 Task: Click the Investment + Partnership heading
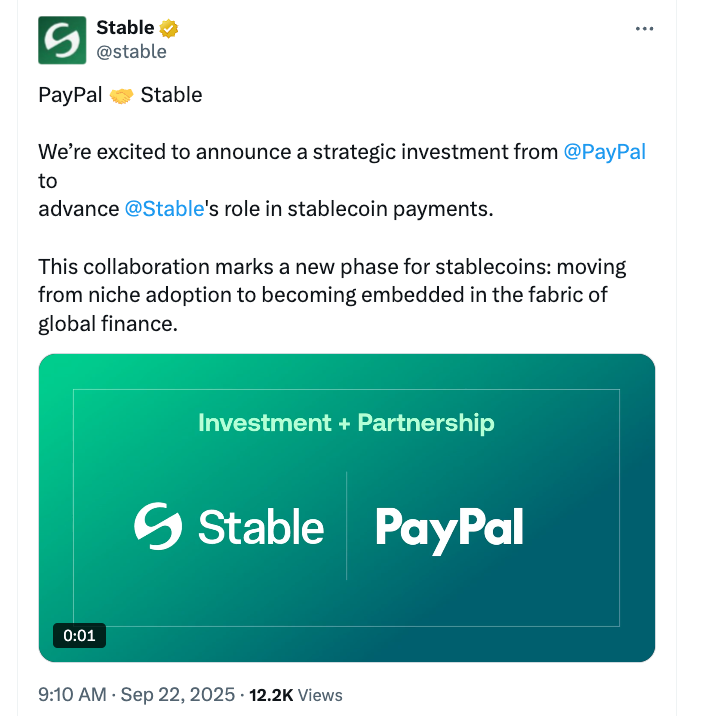click(346, 423)
